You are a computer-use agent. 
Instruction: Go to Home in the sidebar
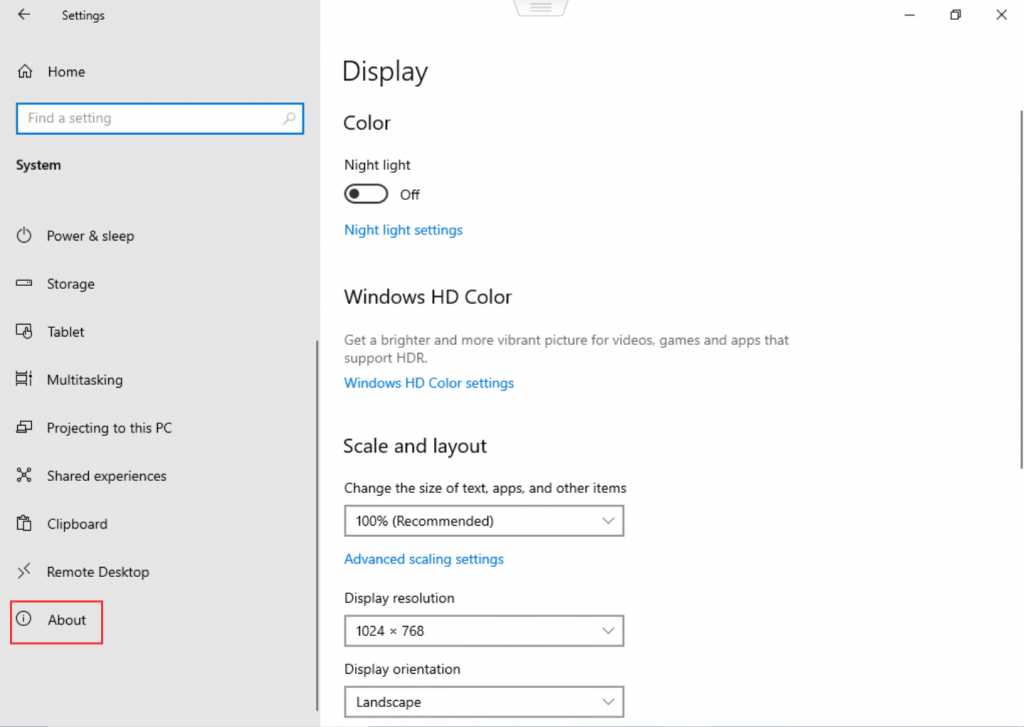[x=66, y=72]
